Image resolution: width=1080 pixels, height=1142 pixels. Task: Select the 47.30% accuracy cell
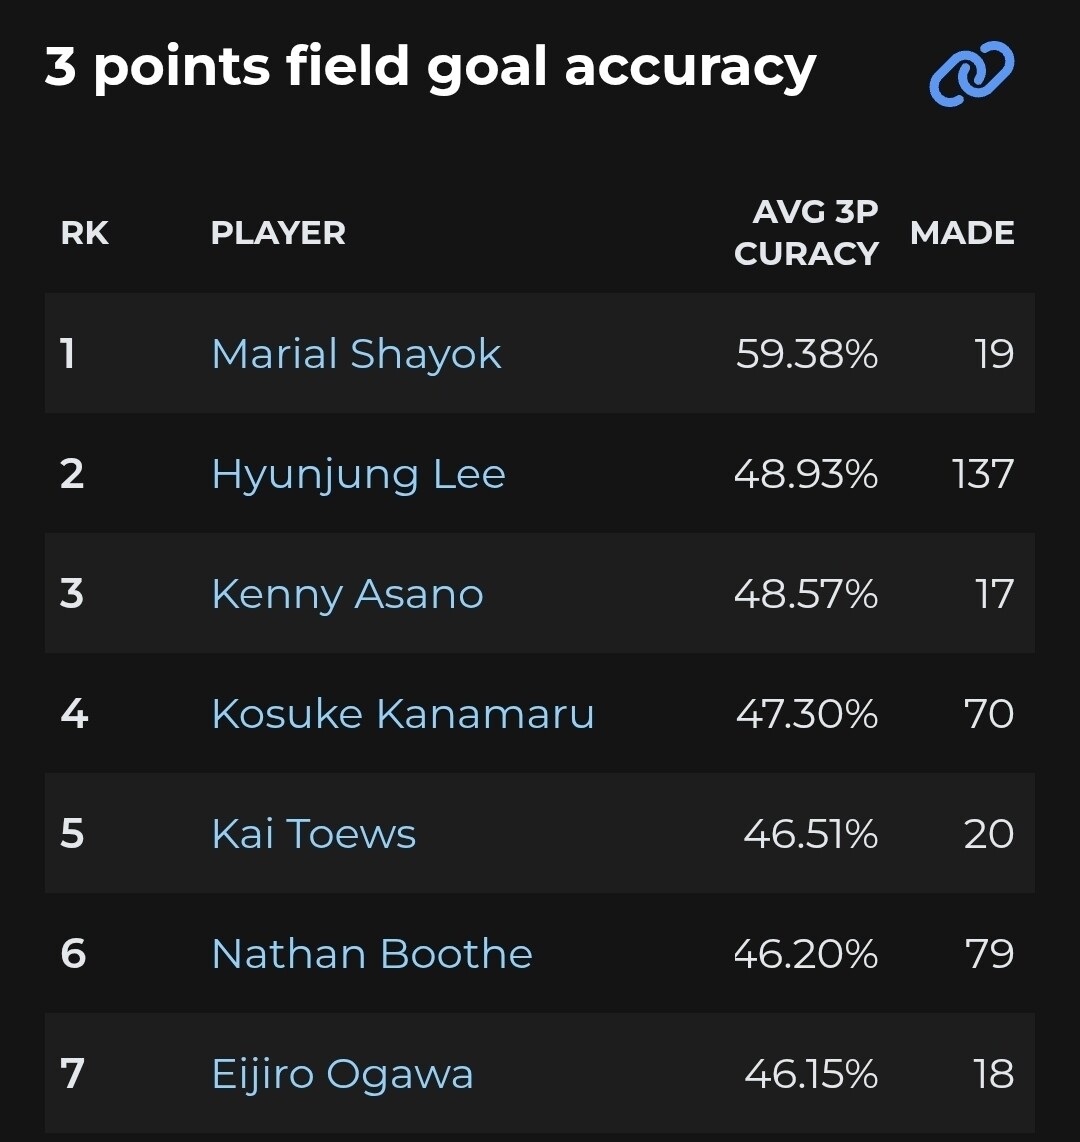pyautogui.click(x=806, y=714)
